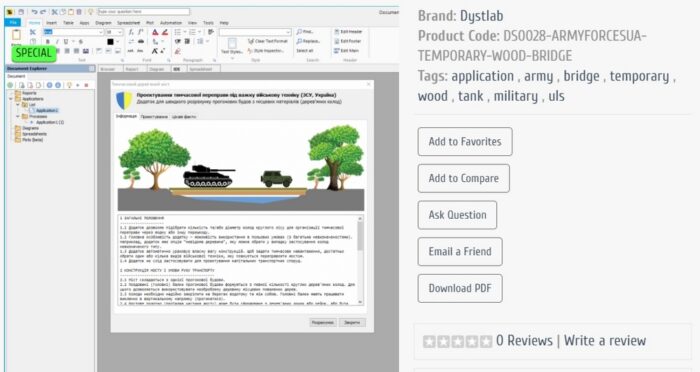
Task: Click the Add to Favorites button
Action: pos(465,142)
